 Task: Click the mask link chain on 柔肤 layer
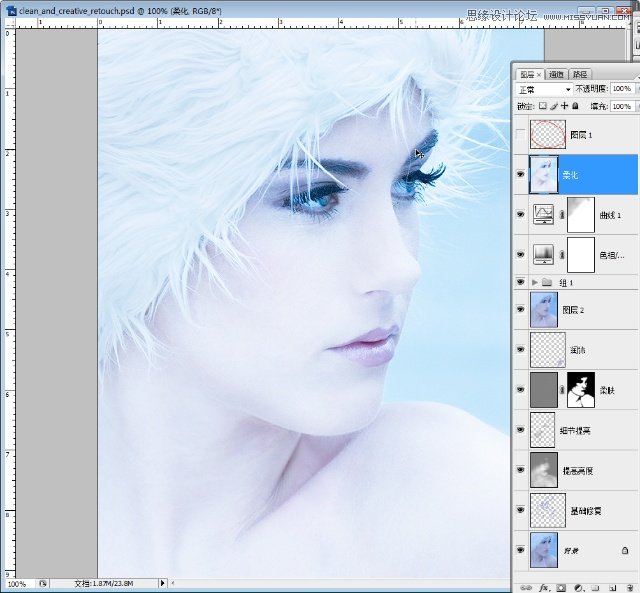562,390
